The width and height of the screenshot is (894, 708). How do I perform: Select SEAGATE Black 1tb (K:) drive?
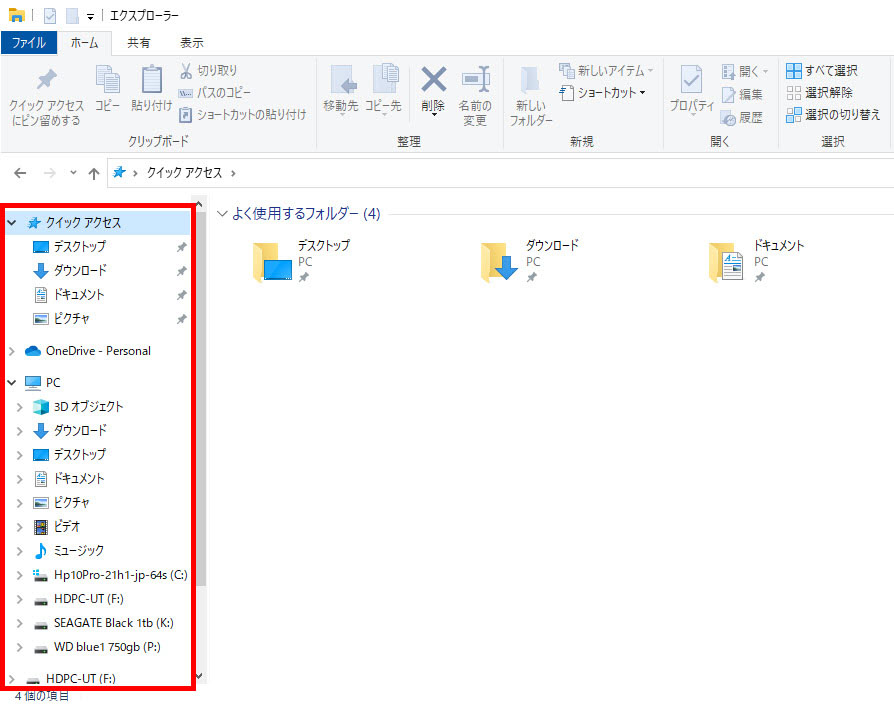point(112,623)
